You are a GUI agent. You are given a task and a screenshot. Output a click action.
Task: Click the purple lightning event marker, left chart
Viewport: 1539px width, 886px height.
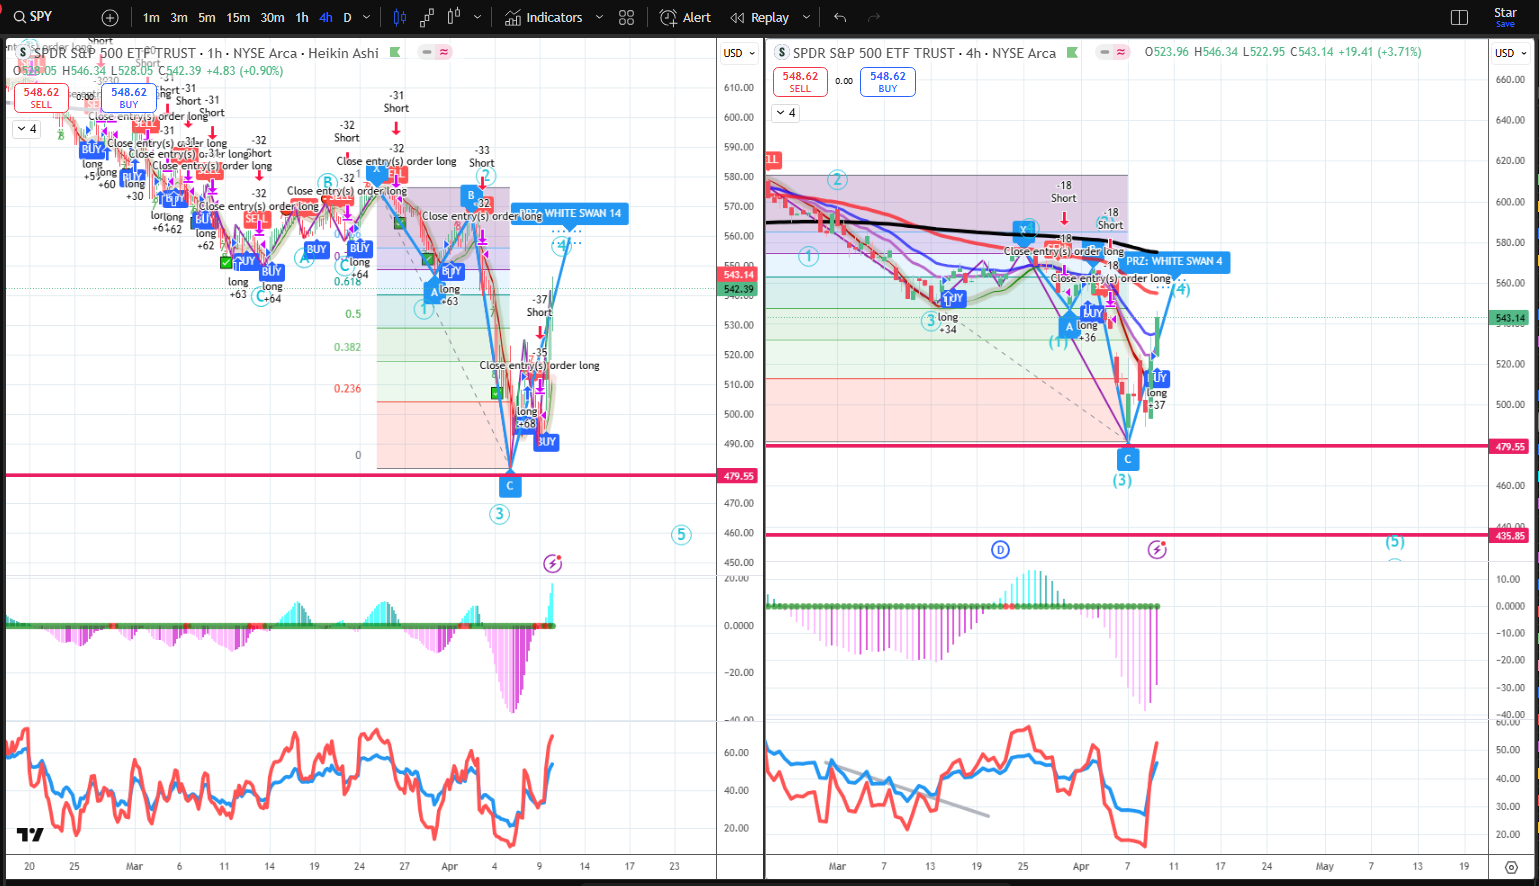click(x=553, y=564)
